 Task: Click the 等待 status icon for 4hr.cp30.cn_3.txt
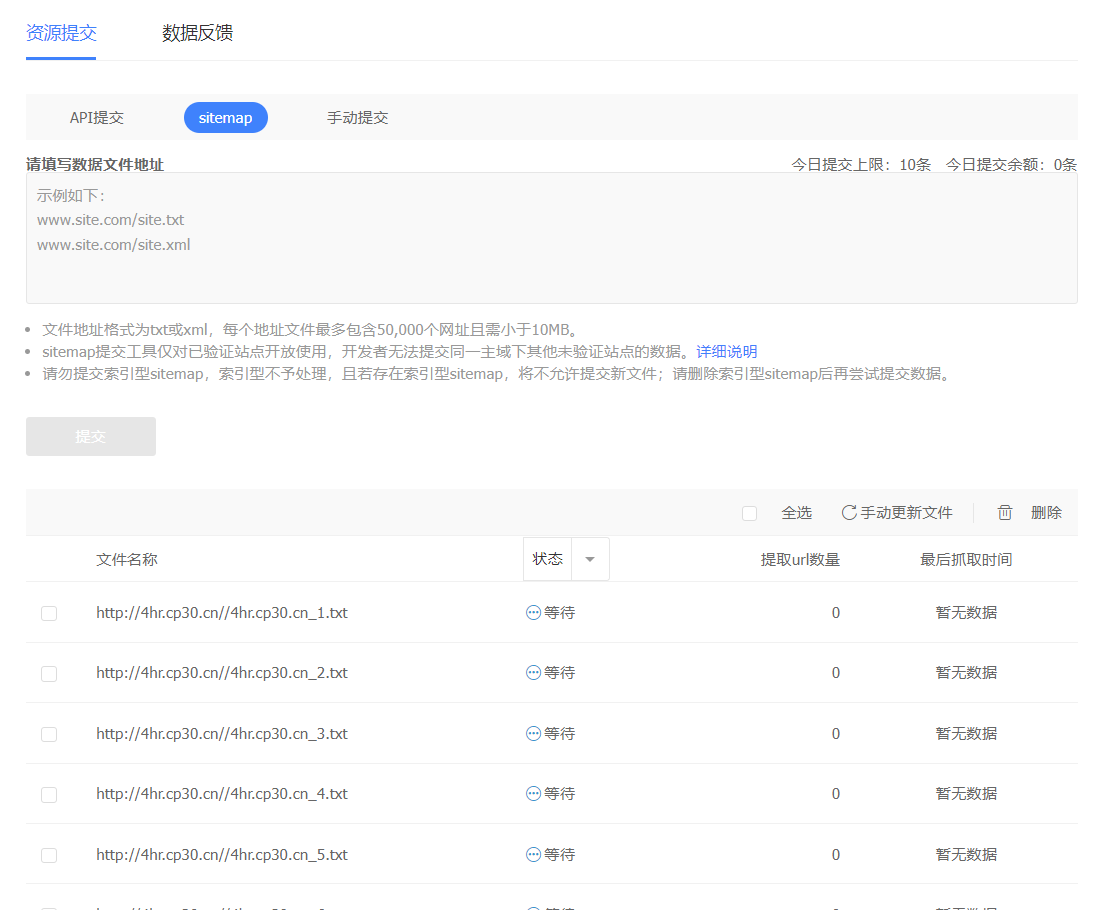pyautogui.click(x=532, y=733)
